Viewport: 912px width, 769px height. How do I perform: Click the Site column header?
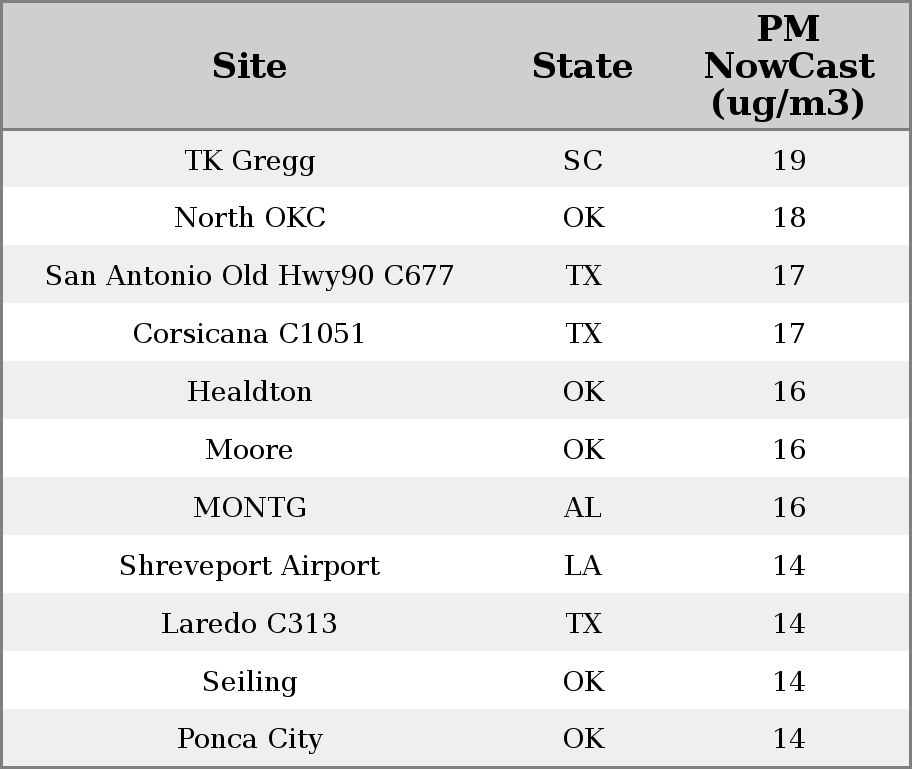pos(249,66)
